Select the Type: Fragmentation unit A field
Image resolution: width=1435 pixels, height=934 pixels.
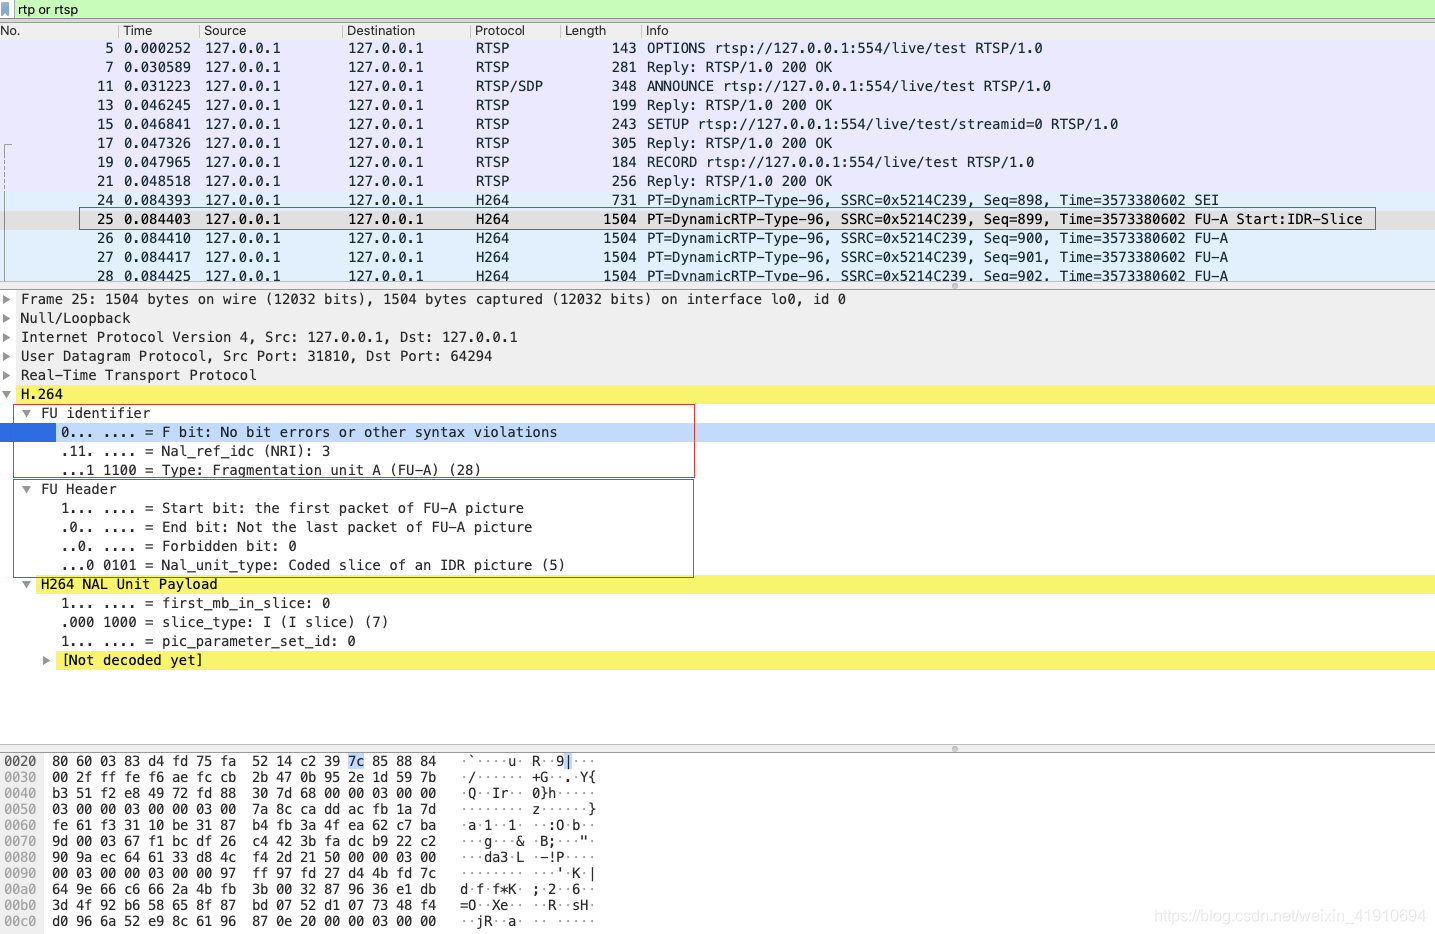(x=717, y=470)
